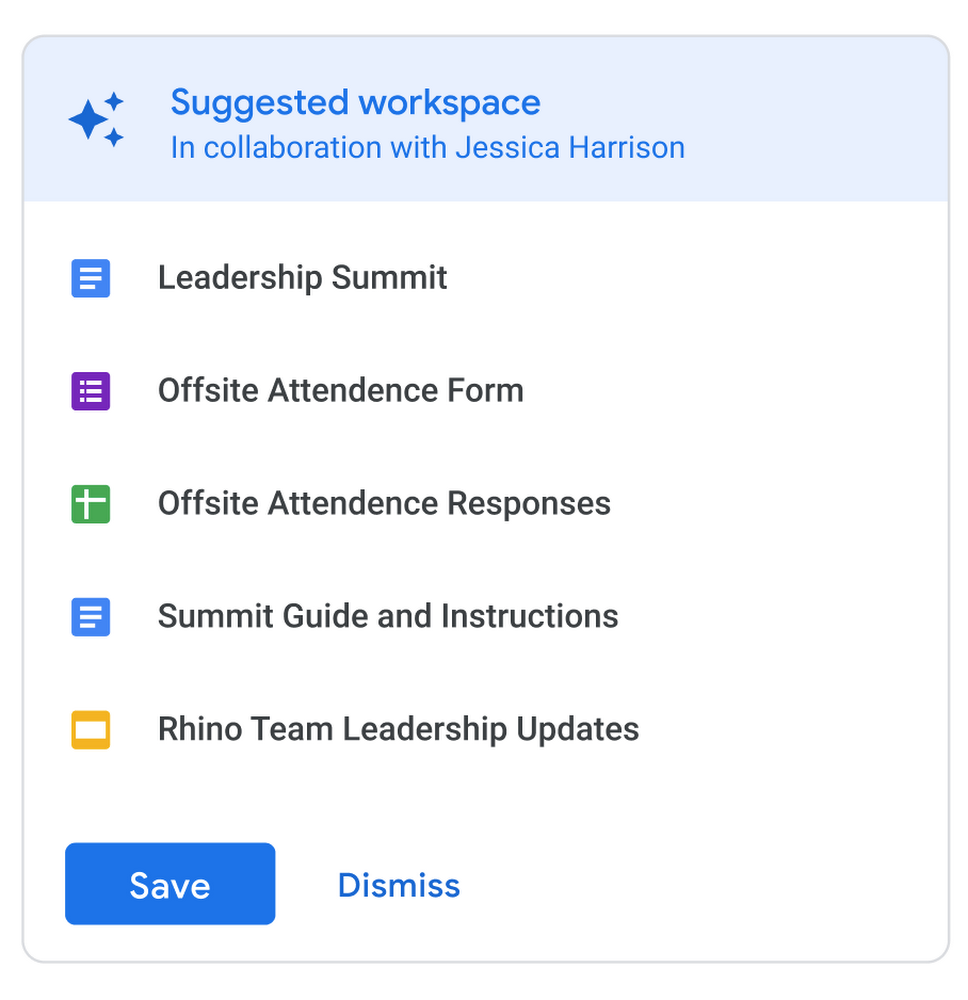The image size is (968, 1000).
Task: Click the yellow Slides icon for Rhino Team
Action: [90, 730]
